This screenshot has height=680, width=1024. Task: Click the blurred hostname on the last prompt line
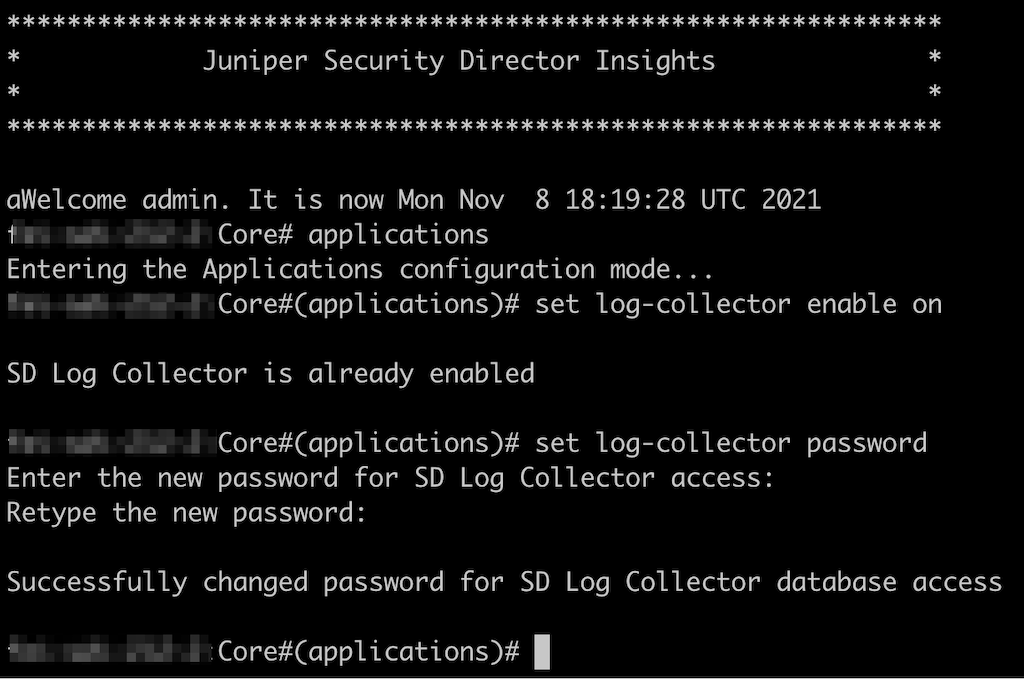pyautogui.click(x=110, y=652)
